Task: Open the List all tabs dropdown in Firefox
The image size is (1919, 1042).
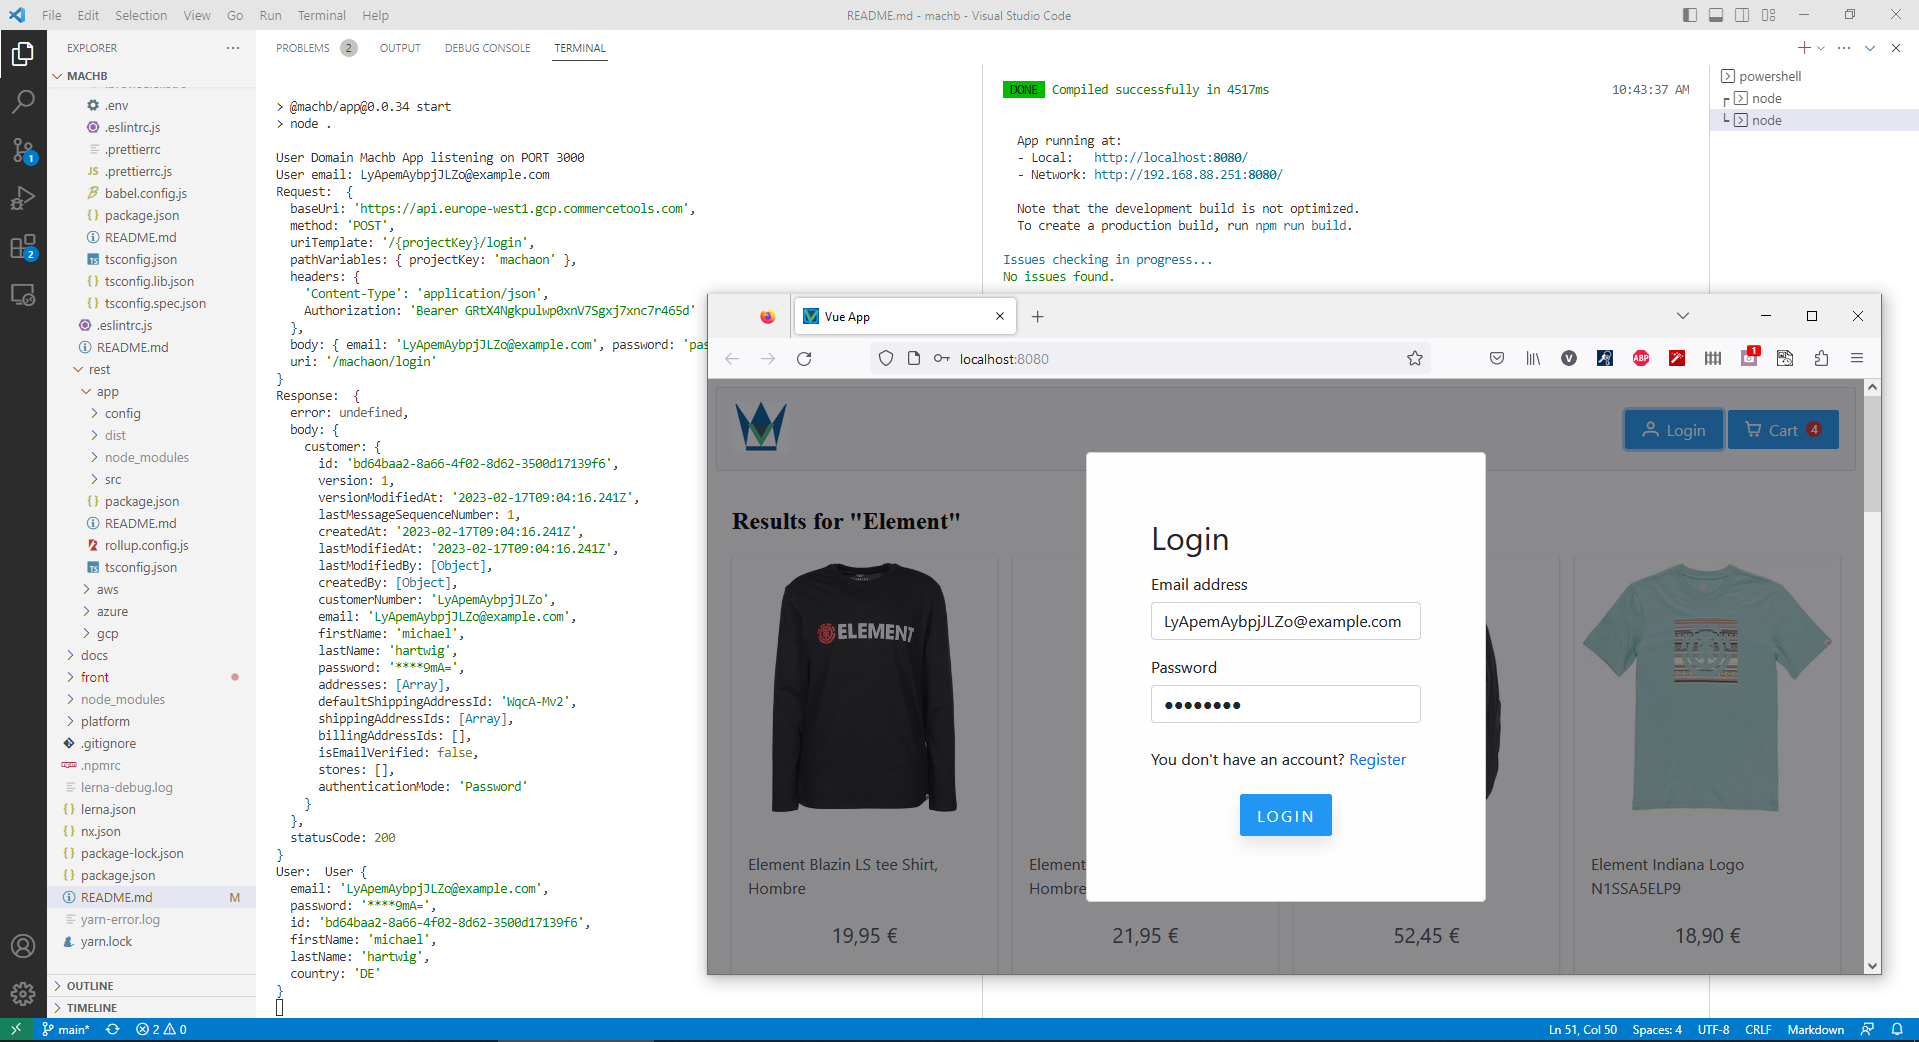Action: 1683,316
